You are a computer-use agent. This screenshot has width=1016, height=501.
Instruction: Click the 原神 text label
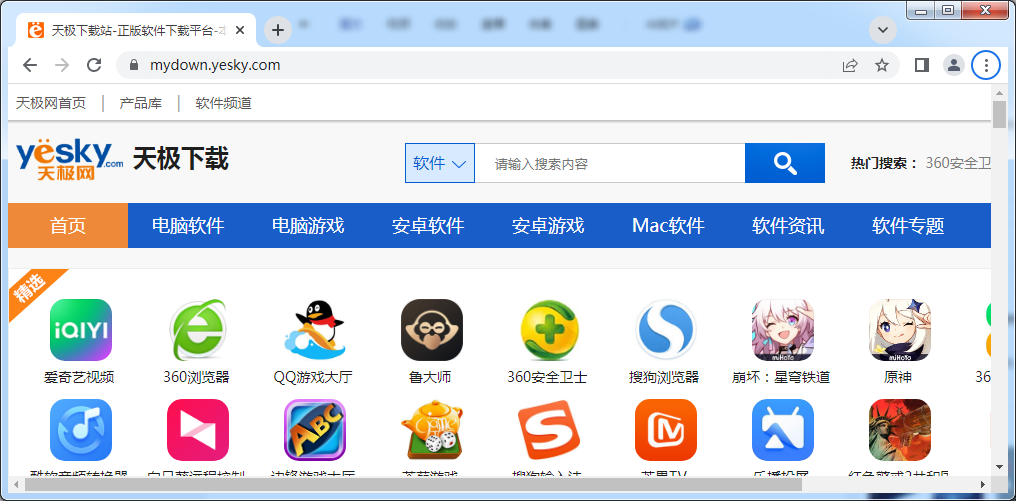coord(898,377)
